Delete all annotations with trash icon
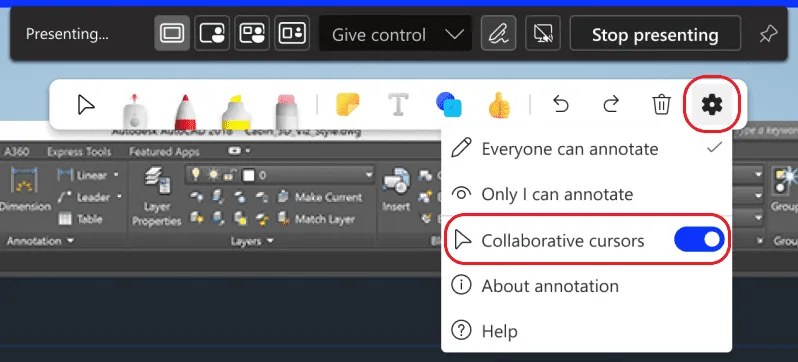Screen dimensions: 798x362 click(661, 104)
